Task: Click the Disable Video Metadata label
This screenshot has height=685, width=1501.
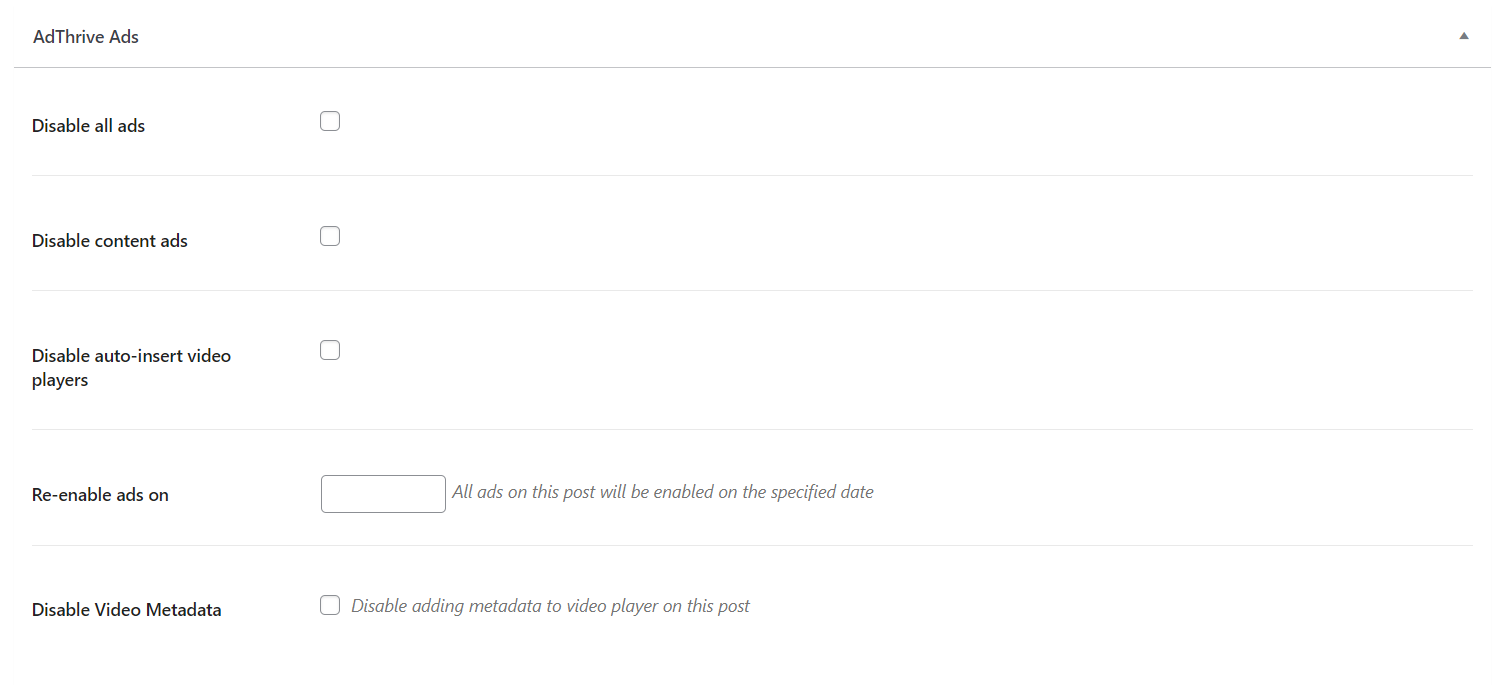Action: pyautogui.click(x=126, y=609)
